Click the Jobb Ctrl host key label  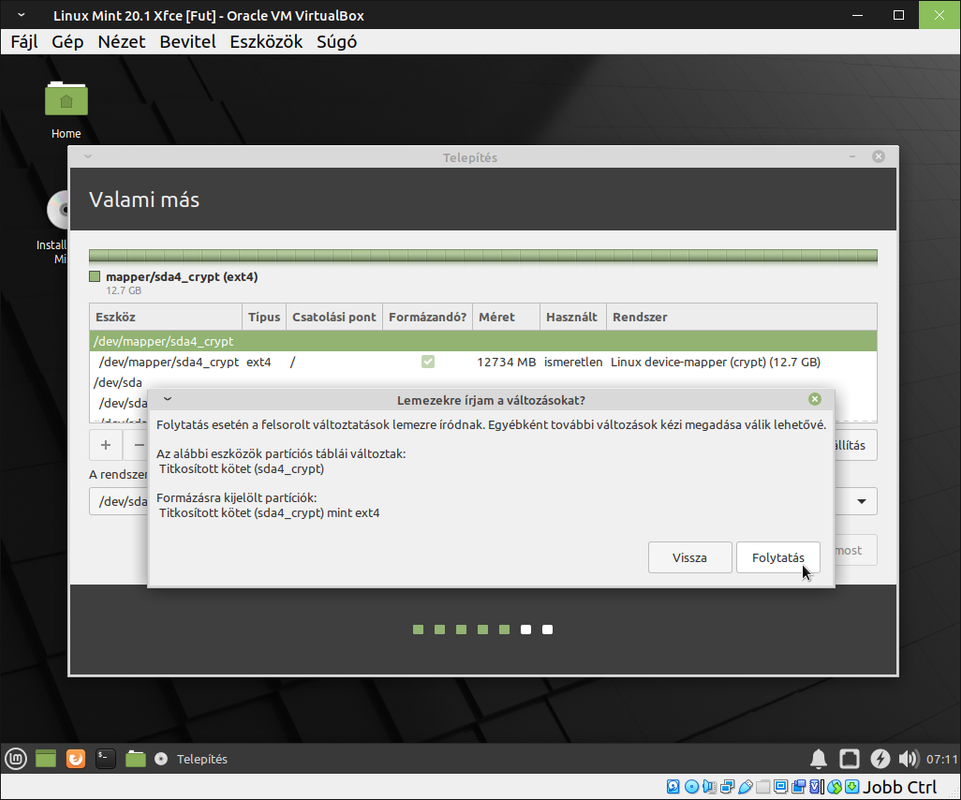coord(900,787)
